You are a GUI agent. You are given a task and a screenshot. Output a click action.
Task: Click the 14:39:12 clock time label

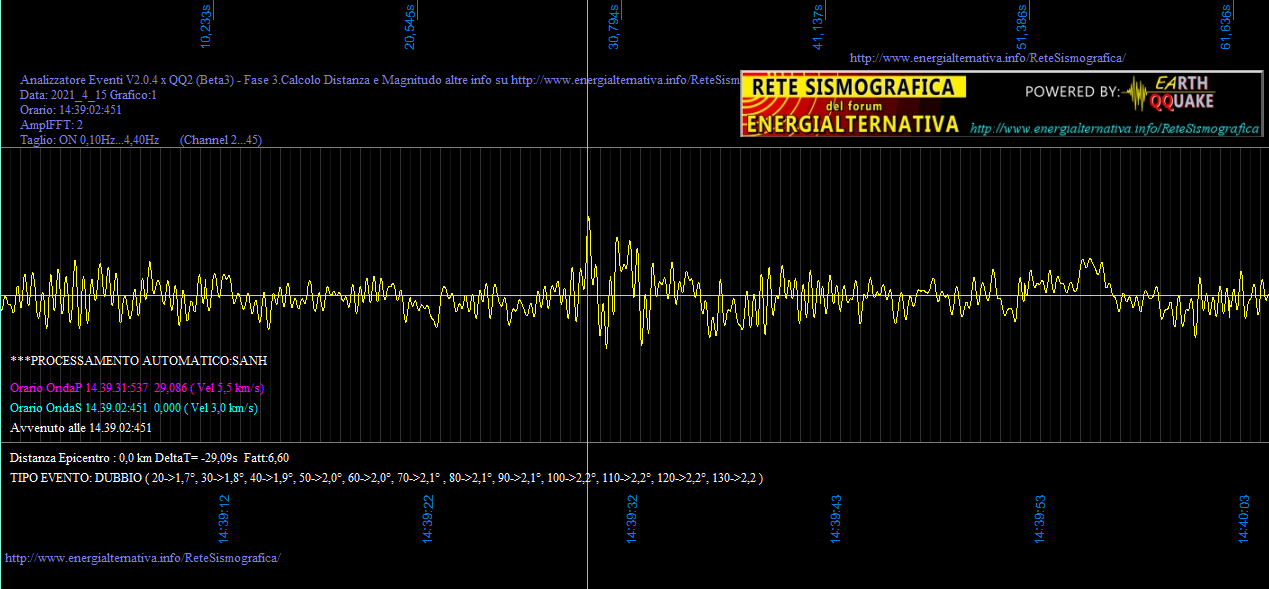(x=225, y=518)
